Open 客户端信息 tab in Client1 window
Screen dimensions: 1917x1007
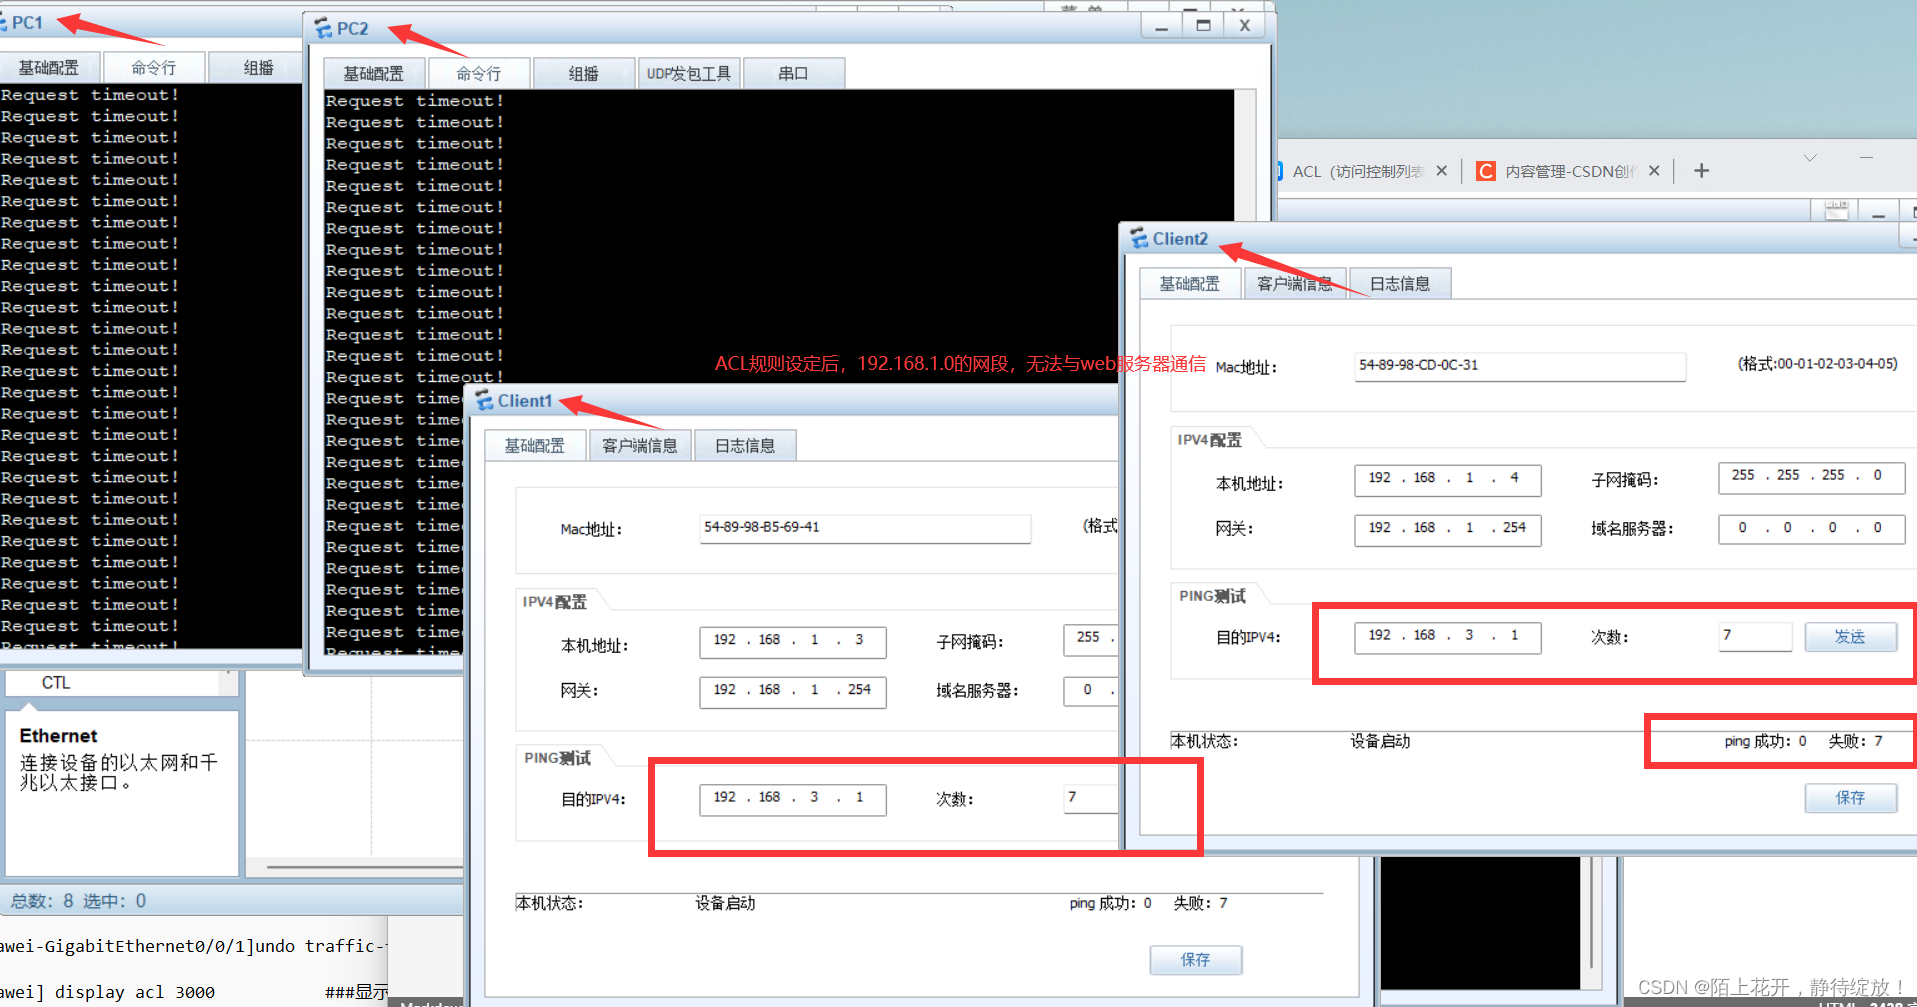click(x=640, y=446)
